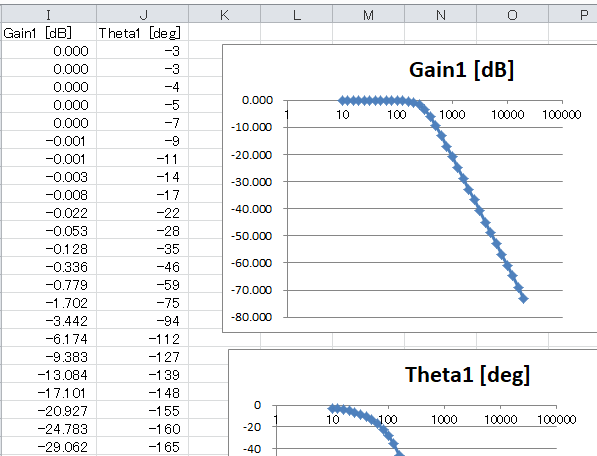Select column O header
The image size is (597, 456).
(x=512, y=14)
